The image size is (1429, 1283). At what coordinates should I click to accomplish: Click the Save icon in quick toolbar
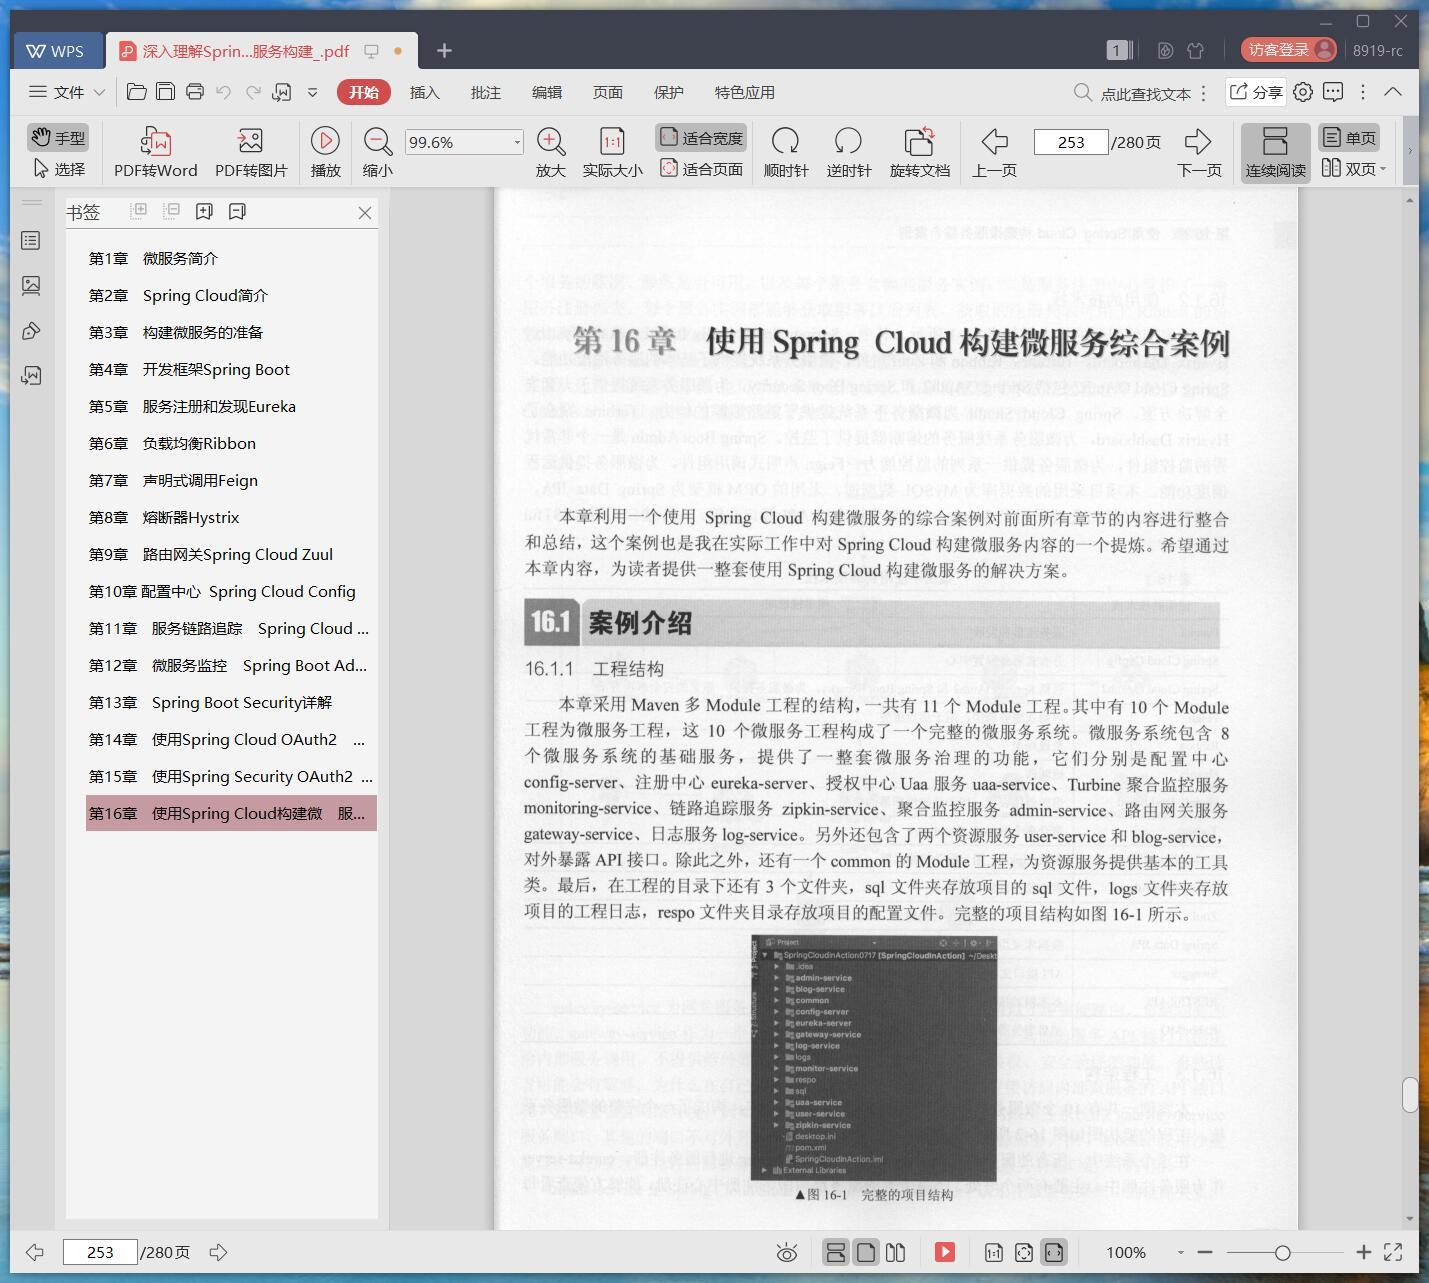[166, 92]
